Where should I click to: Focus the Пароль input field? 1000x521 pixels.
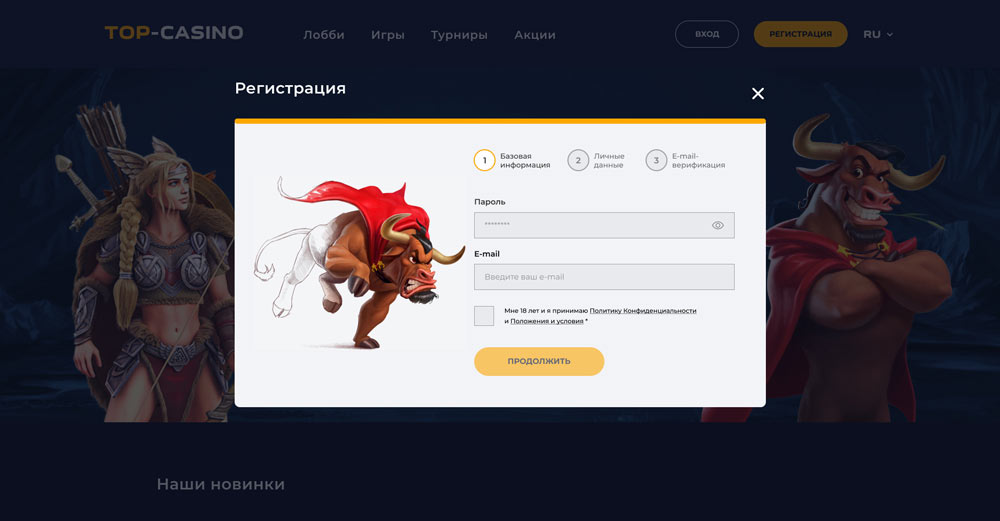[x=604, y=225]
